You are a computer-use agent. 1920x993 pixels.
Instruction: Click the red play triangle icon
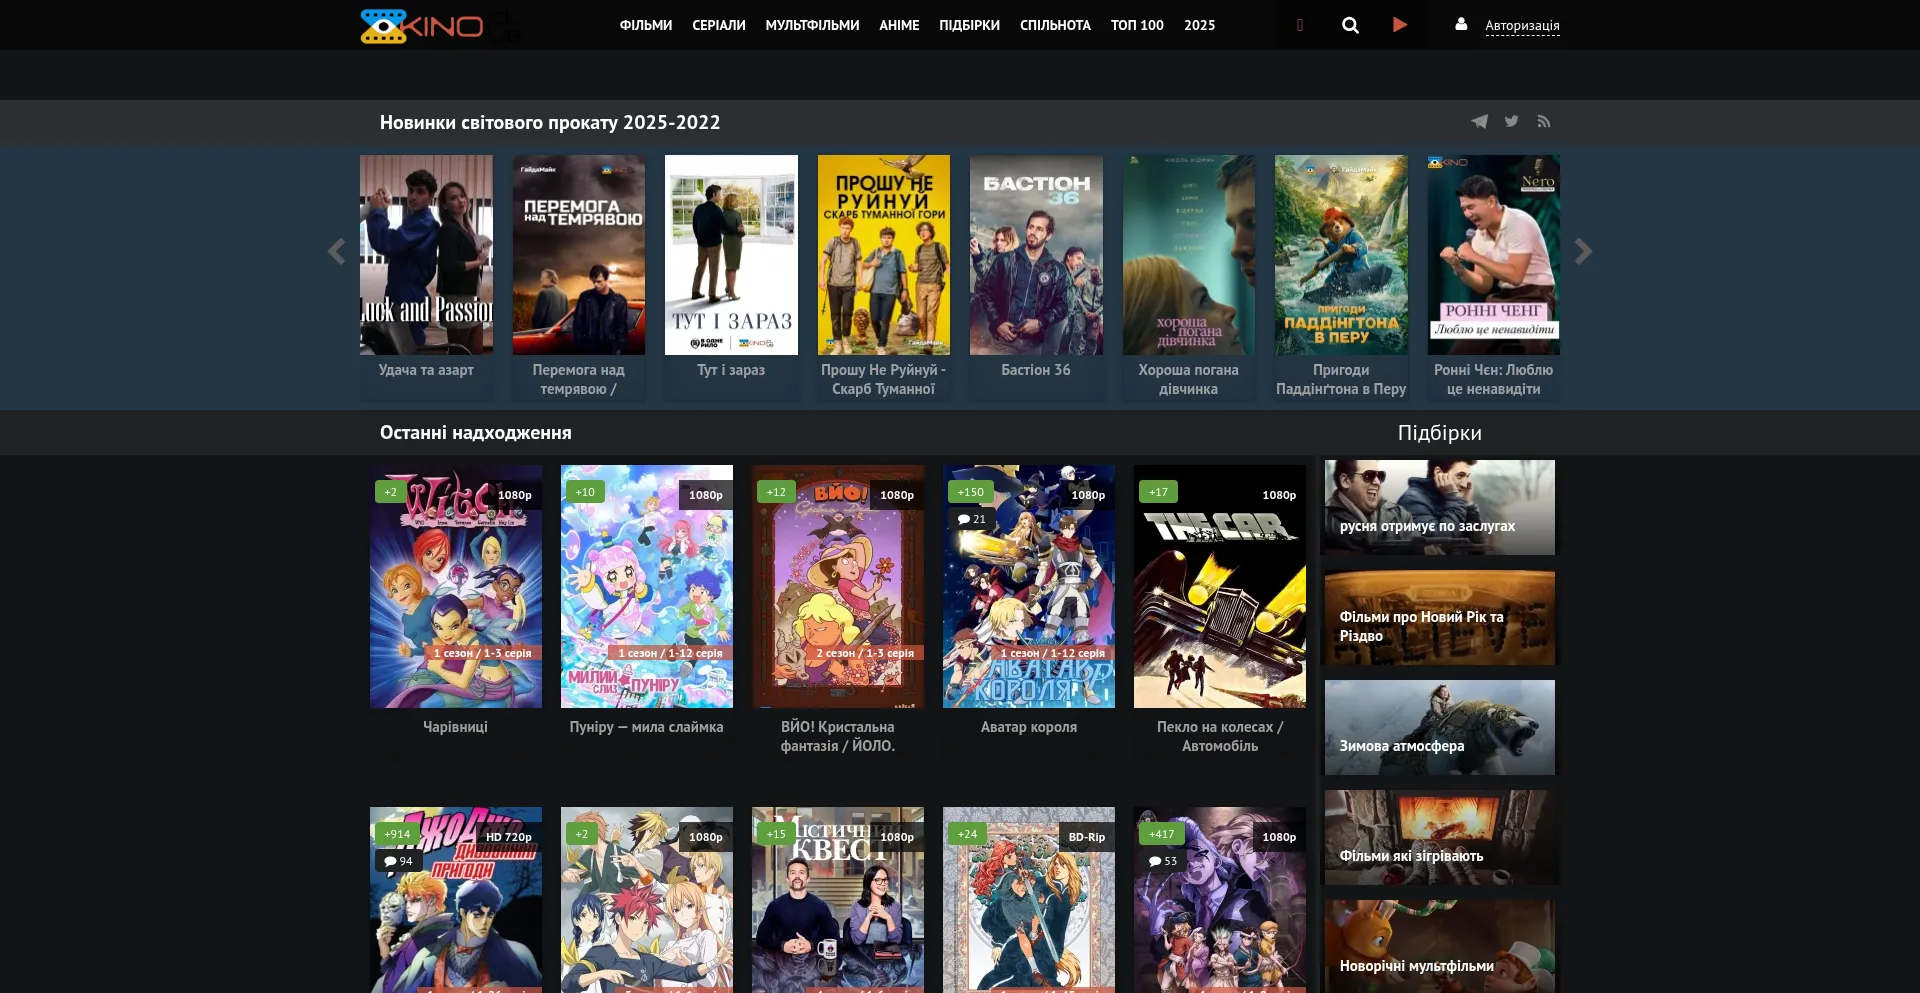[x=1400, y=25]
